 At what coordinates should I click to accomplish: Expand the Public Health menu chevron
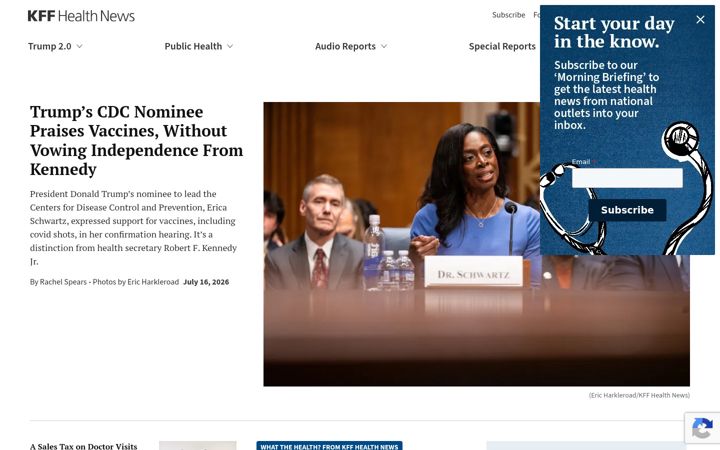tap(230, 46)
